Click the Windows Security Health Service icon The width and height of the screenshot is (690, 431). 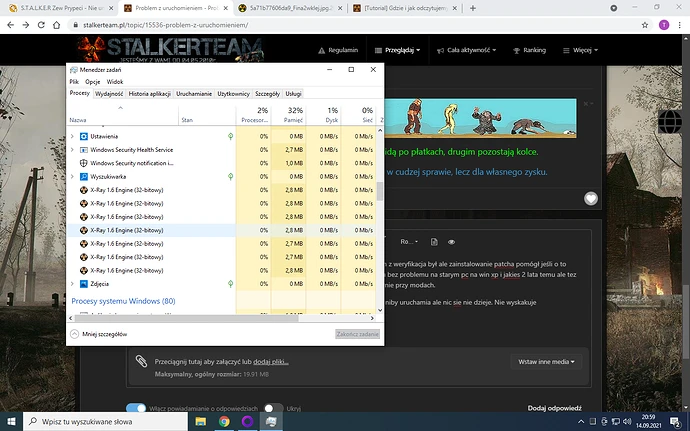pos(84,150)
